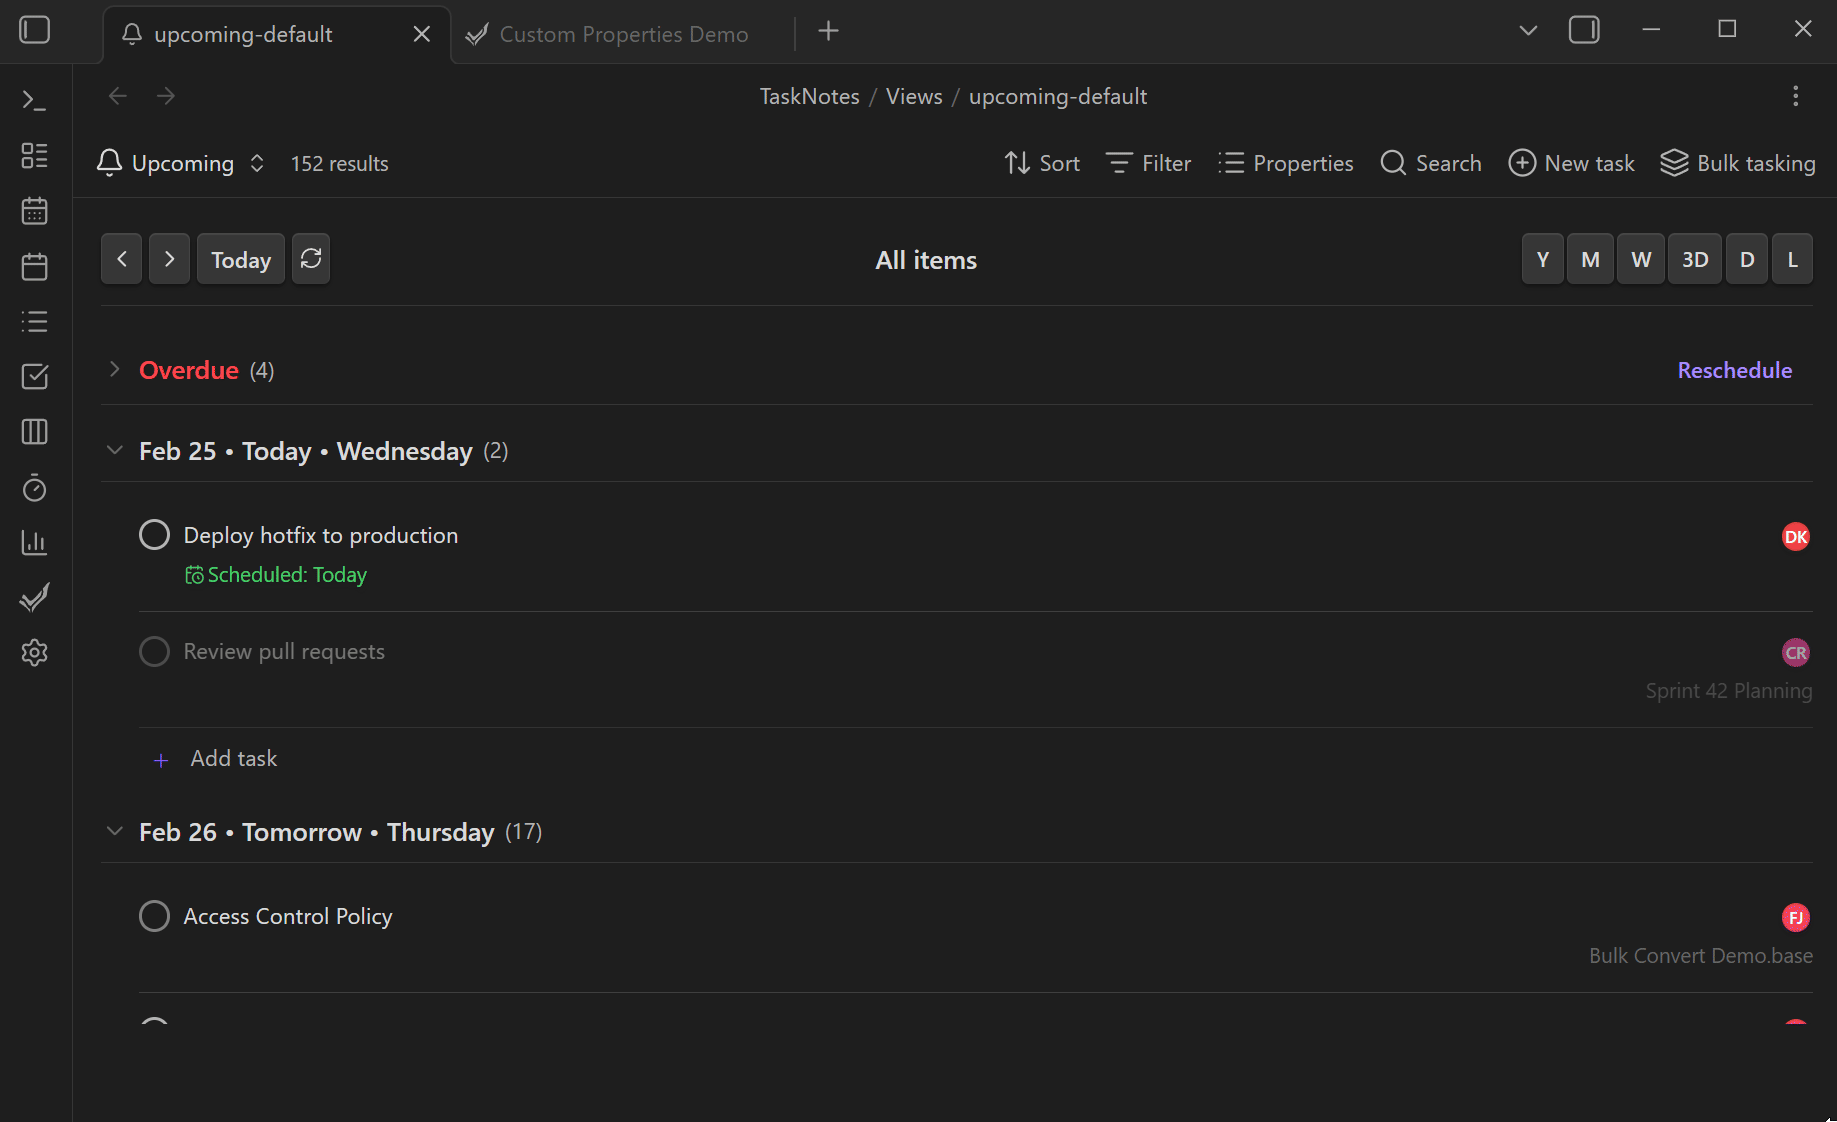Switch to Custom Properties Demo tab
The height and width of the screenshot is (1122, 1837).
point(622,34)
